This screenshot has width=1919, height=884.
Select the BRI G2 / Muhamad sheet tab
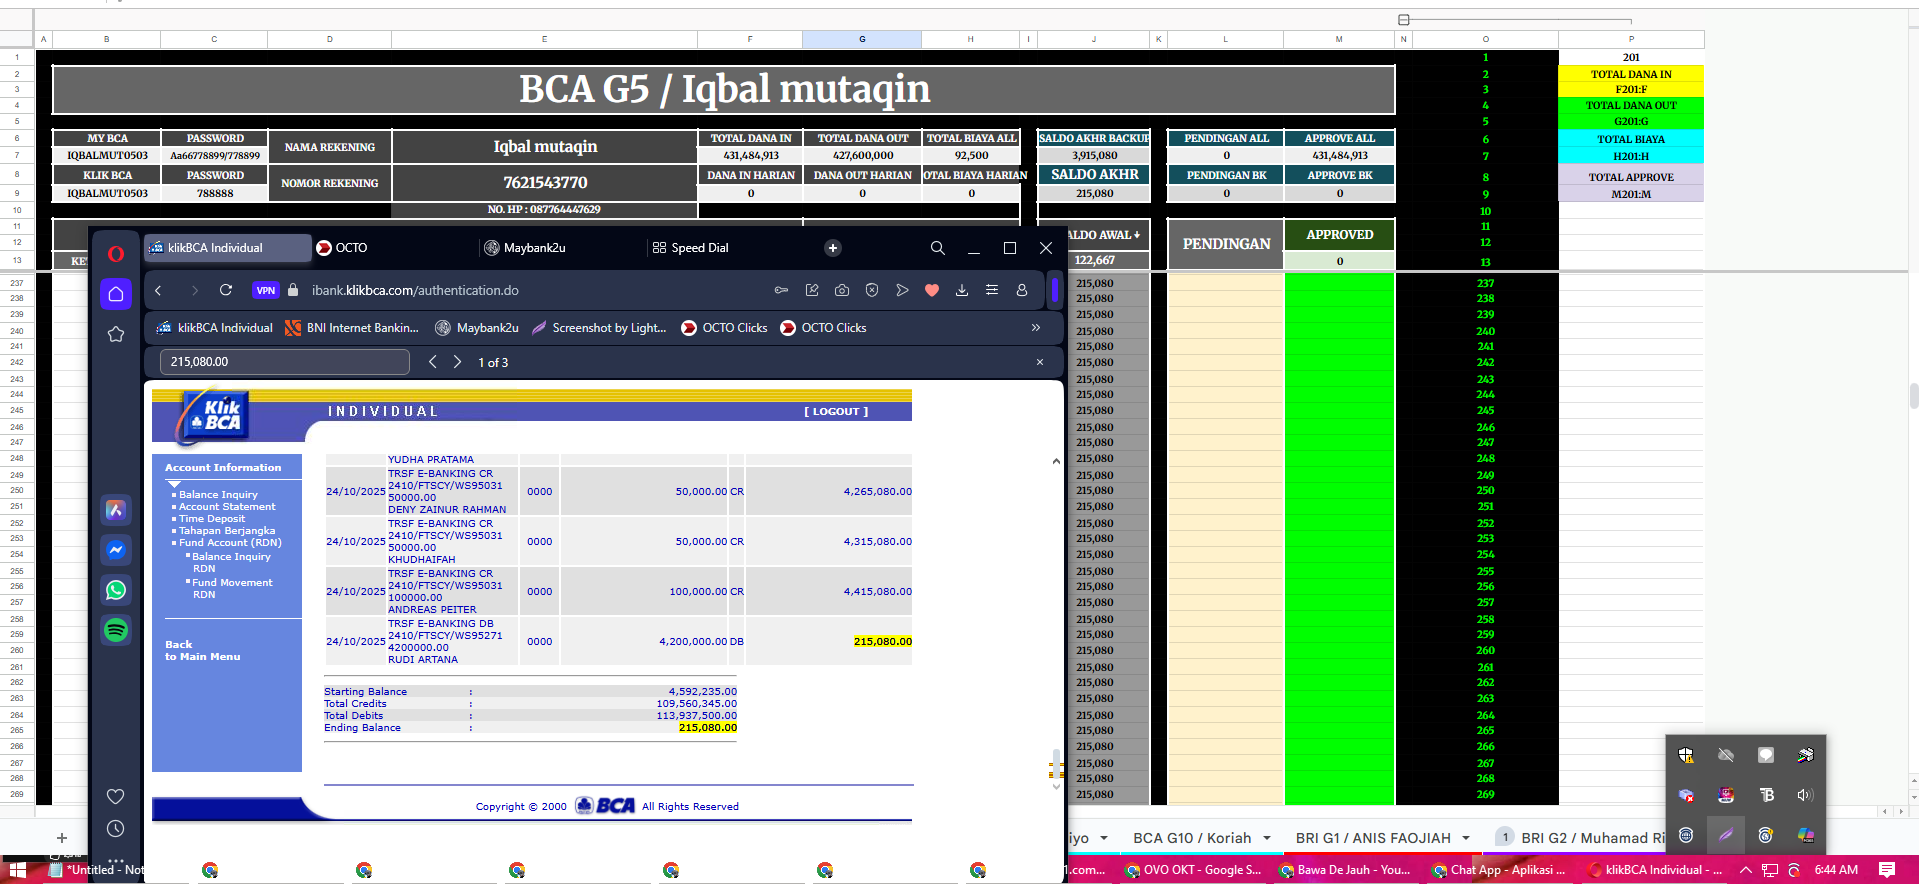1592,838
